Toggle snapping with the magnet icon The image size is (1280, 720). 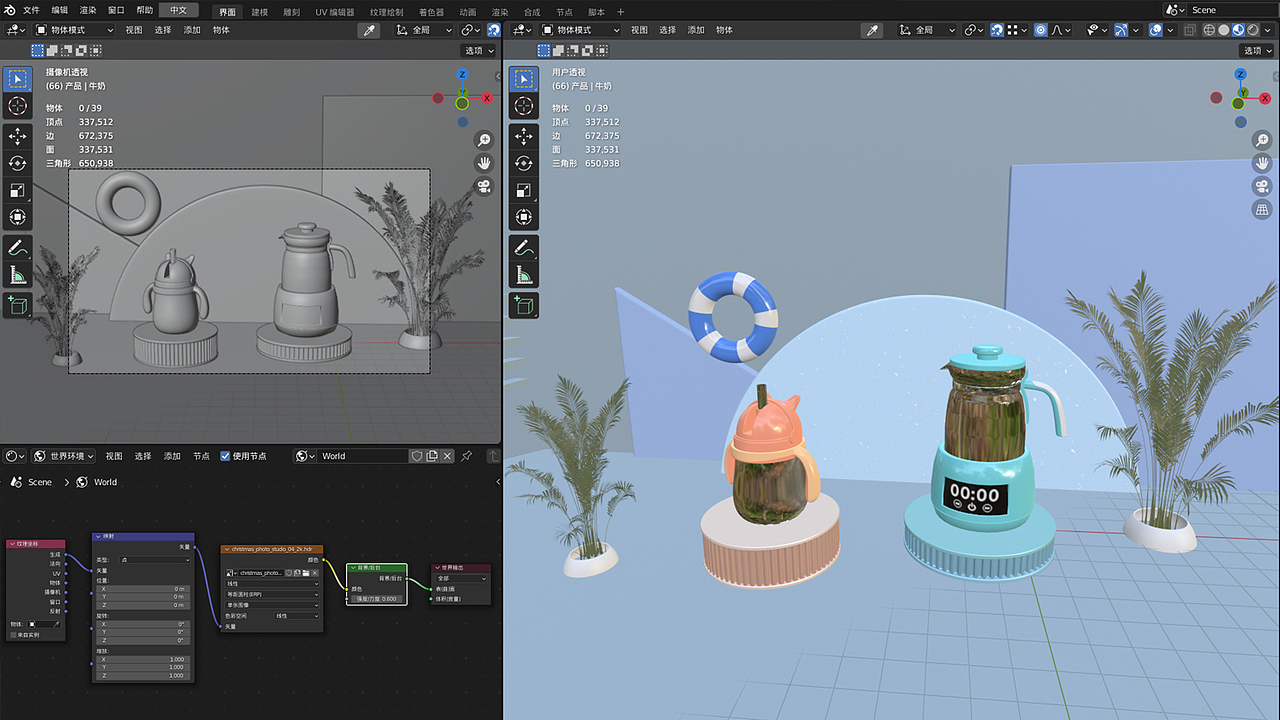(996, 30)
